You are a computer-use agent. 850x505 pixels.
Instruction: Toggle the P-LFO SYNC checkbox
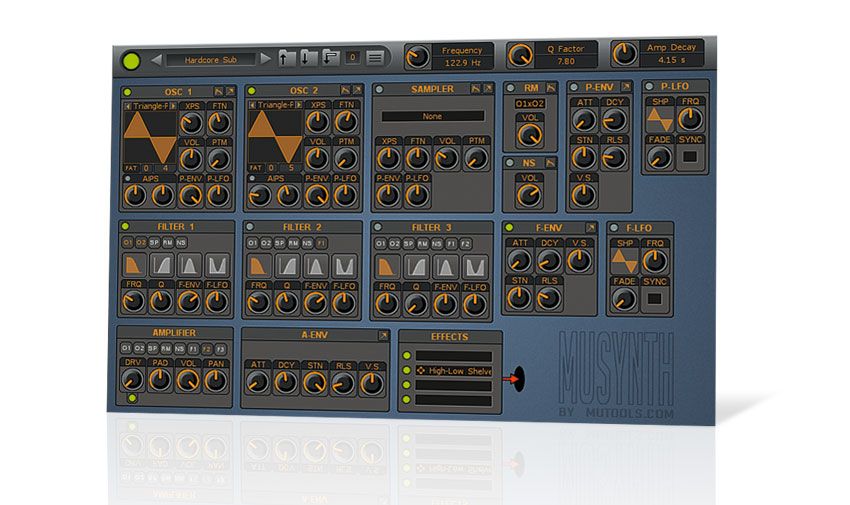coord(690,157)
